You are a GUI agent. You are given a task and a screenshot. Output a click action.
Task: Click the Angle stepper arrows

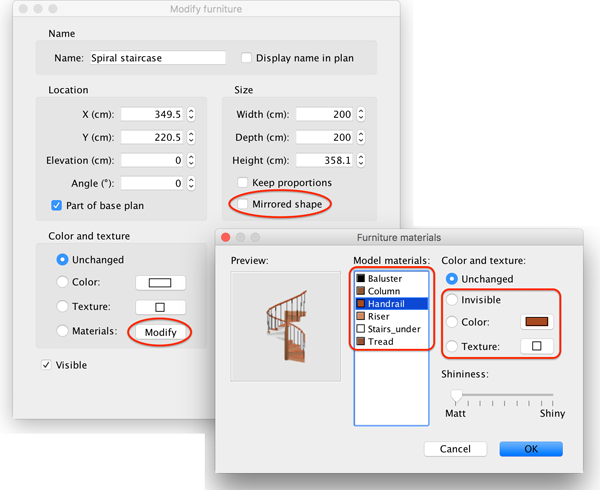(190, 183)
